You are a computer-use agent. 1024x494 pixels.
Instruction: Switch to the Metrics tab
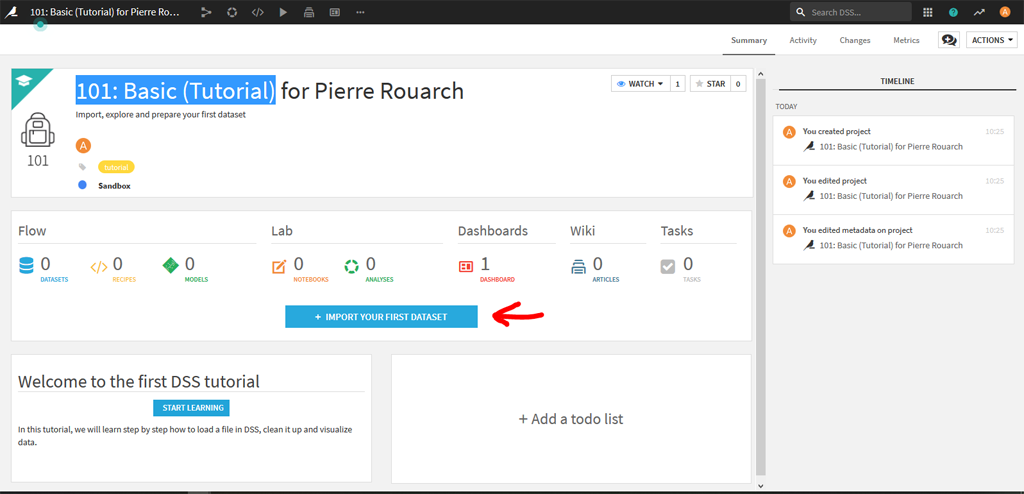[906, 41]
